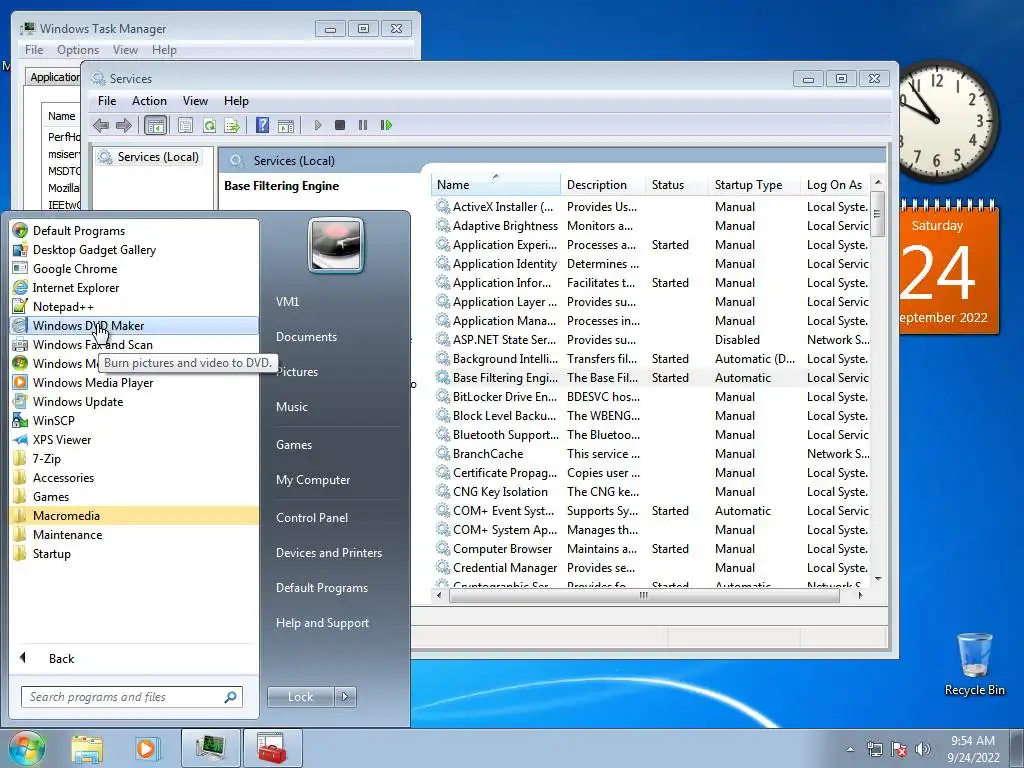
Task: Click the Start Service play icon
Action: coord(317,125)
